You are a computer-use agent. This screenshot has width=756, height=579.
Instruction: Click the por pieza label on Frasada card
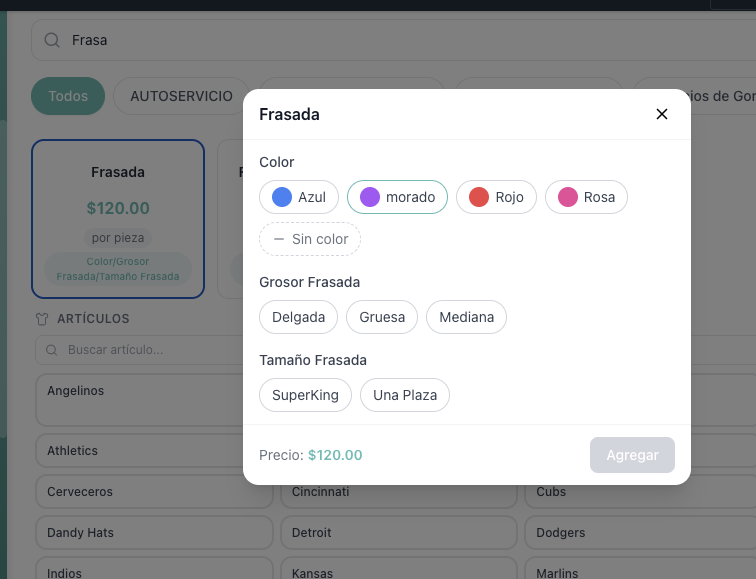tap(118, 238)
